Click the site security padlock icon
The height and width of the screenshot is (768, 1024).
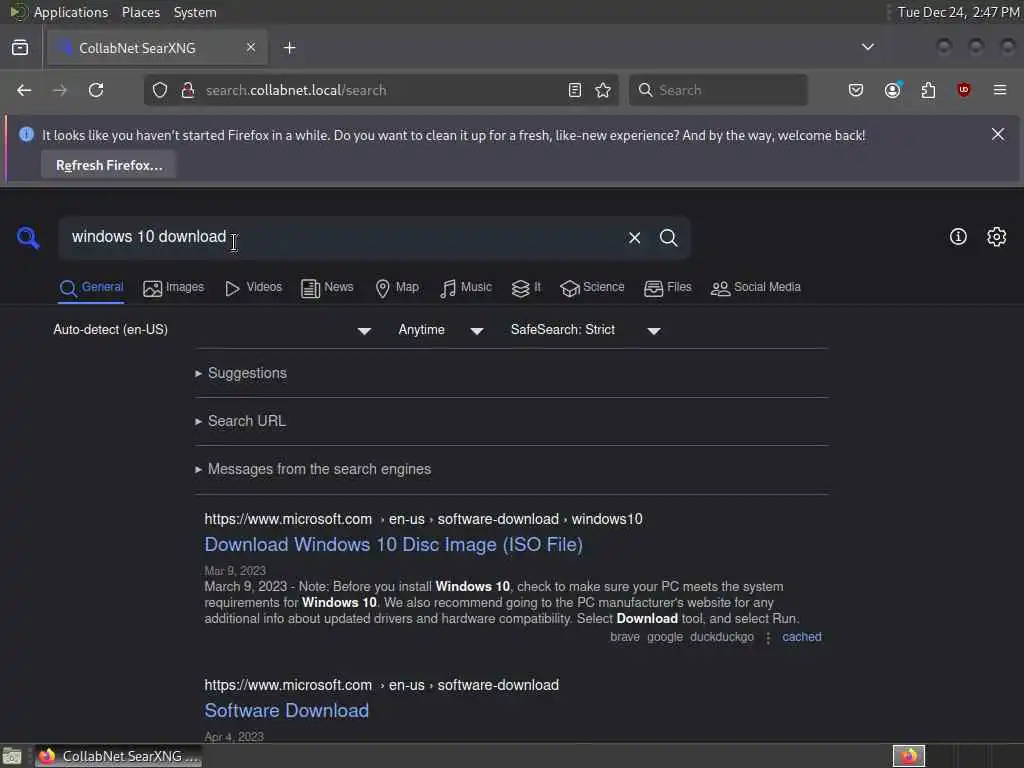[188, 90]
